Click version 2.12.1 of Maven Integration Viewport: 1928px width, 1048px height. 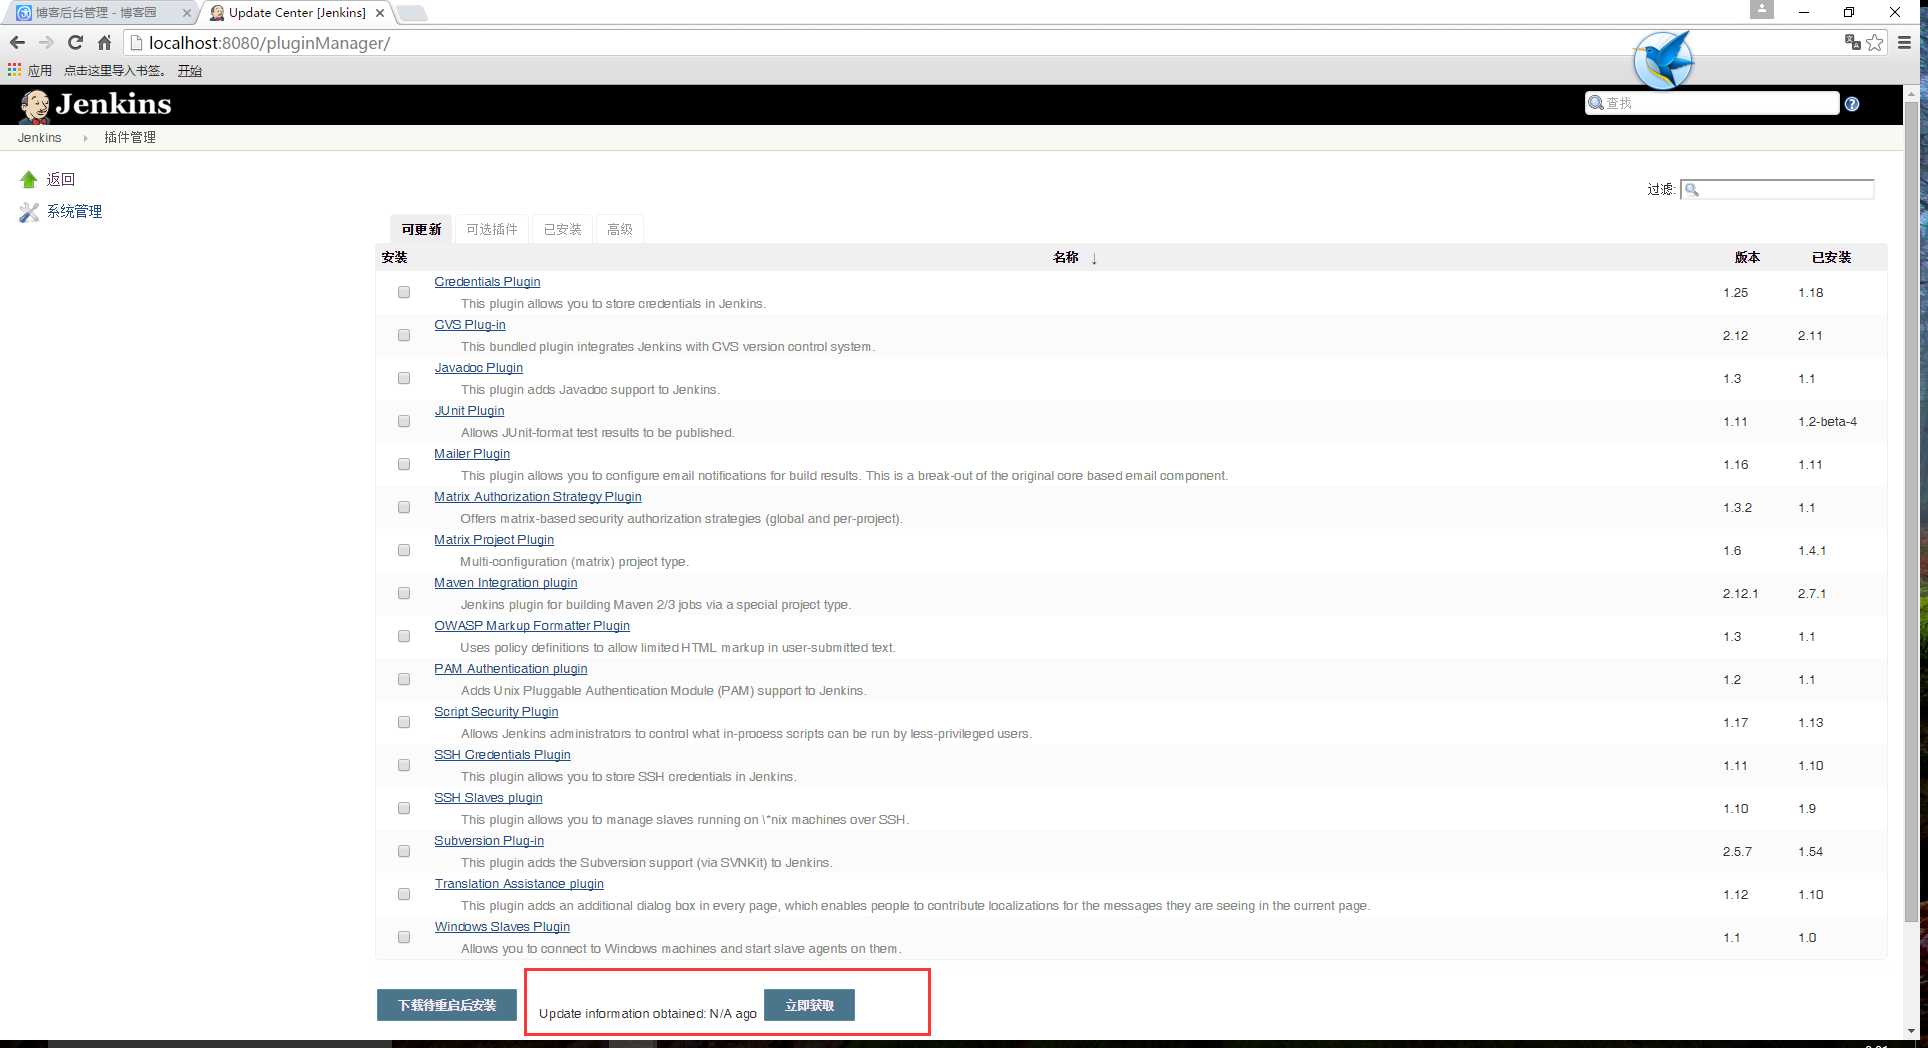click(1740, 594)
